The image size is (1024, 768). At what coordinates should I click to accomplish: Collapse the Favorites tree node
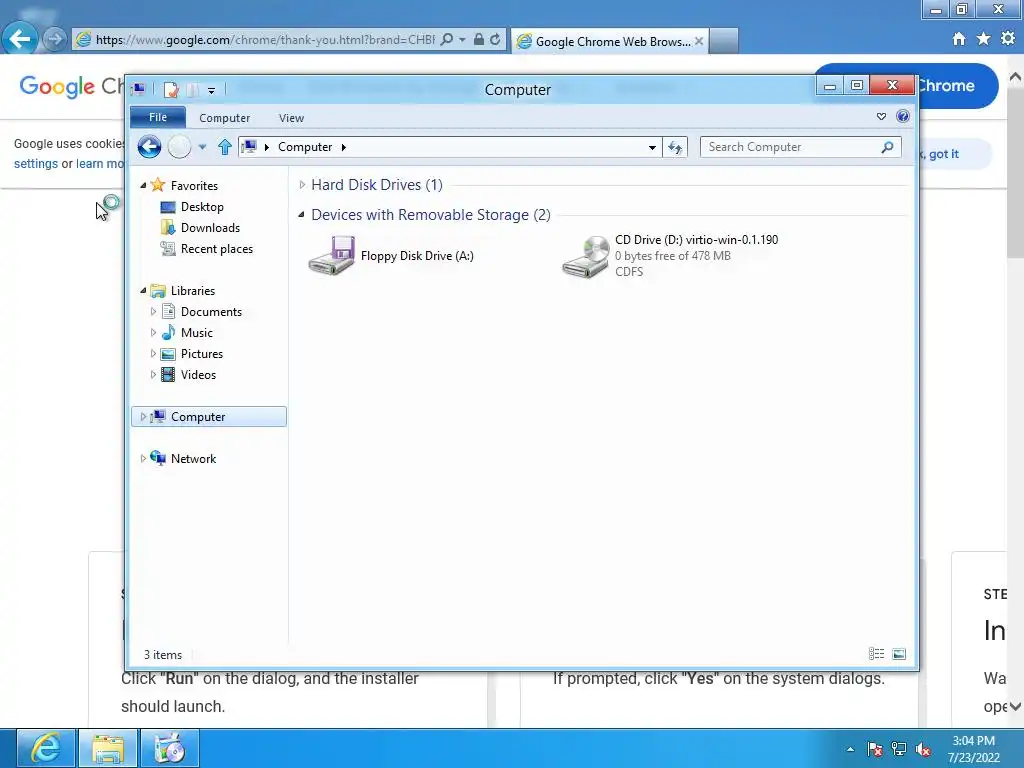click(143, 185)
